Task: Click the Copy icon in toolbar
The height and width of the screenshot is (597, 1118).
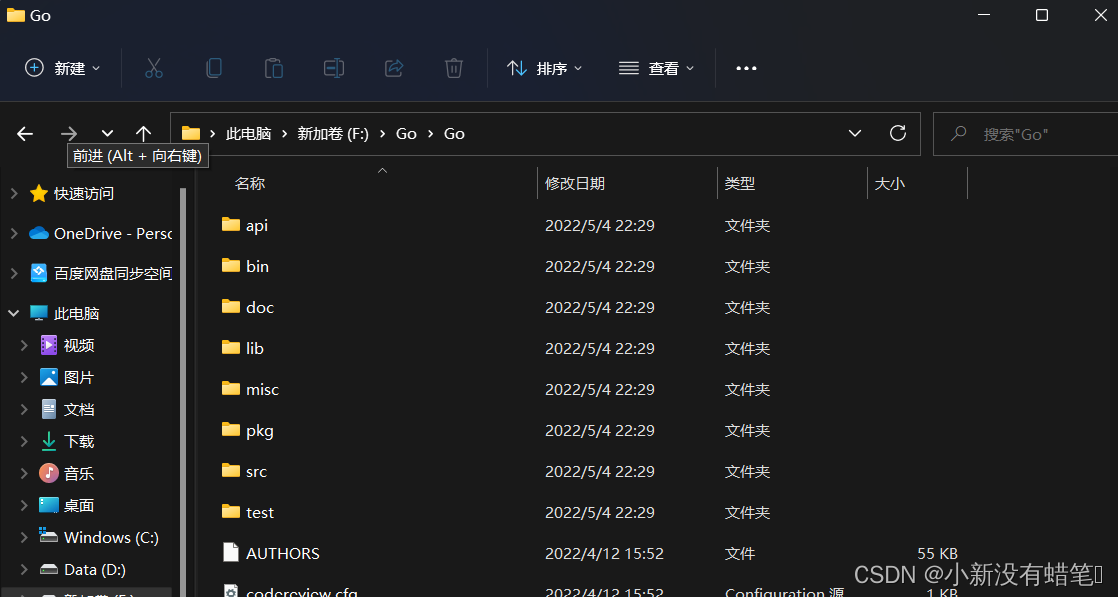Action: click(x=213, y=68)
